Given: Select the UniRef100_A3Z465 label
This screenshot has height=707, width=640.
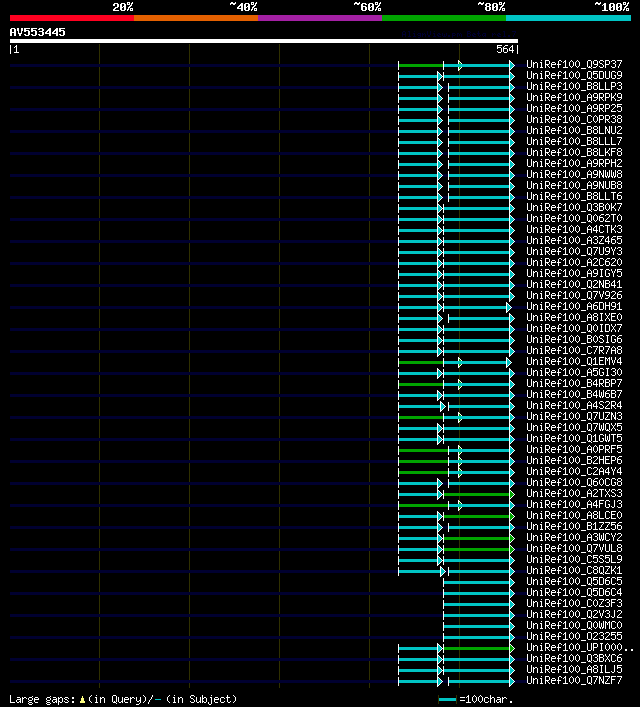Looking at the screenshot, I should (574, 240).
